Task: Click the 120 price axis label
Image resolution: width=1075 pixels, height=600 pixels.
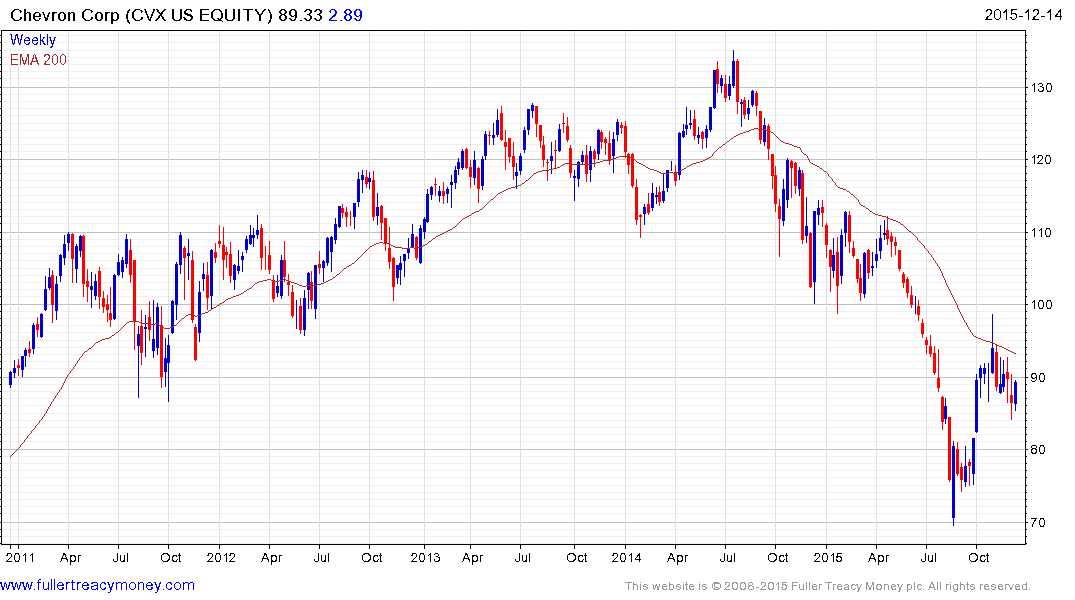Action: (1041, 160)
